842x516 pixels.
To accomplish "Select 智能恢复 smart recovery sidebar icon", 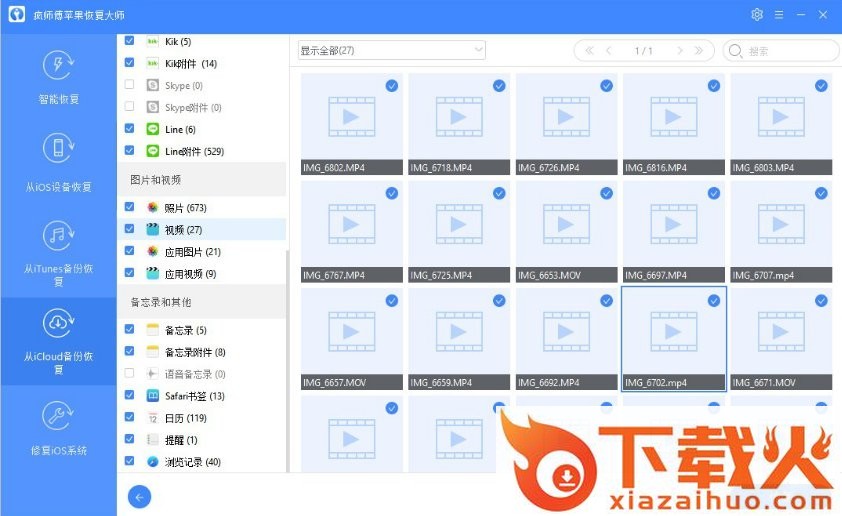I will pyautogui.click(x=58, y=66).
